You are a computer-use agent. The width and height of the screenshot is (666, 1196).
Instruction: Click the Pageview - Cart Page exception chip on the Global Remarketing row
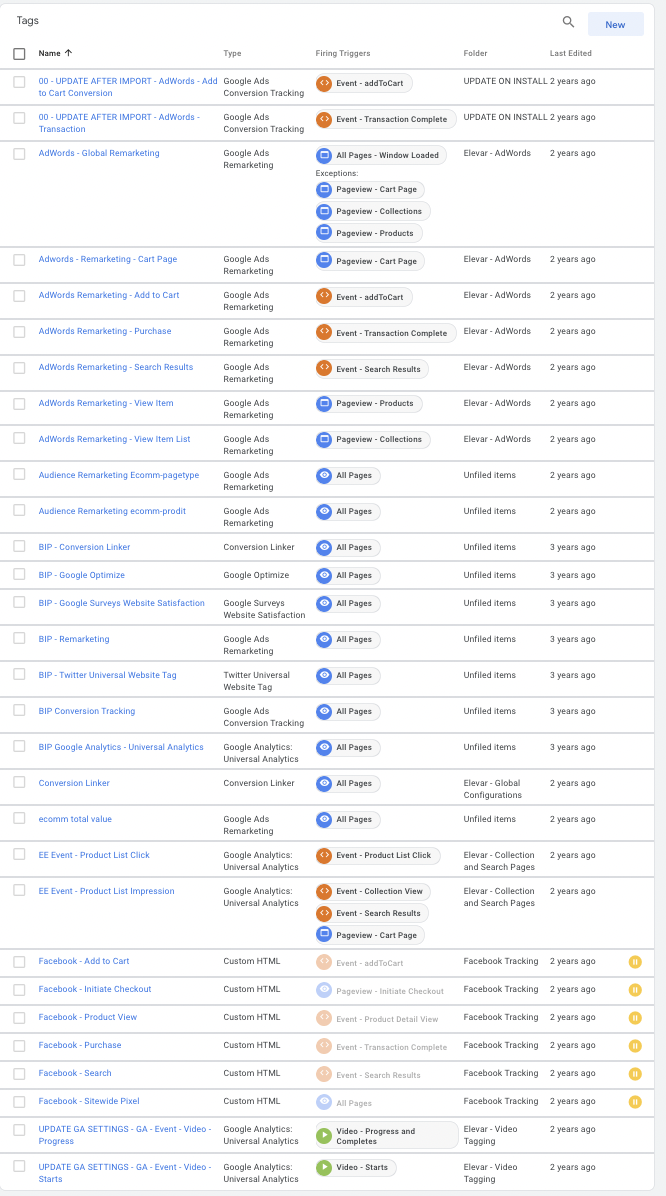coord(370,190)
